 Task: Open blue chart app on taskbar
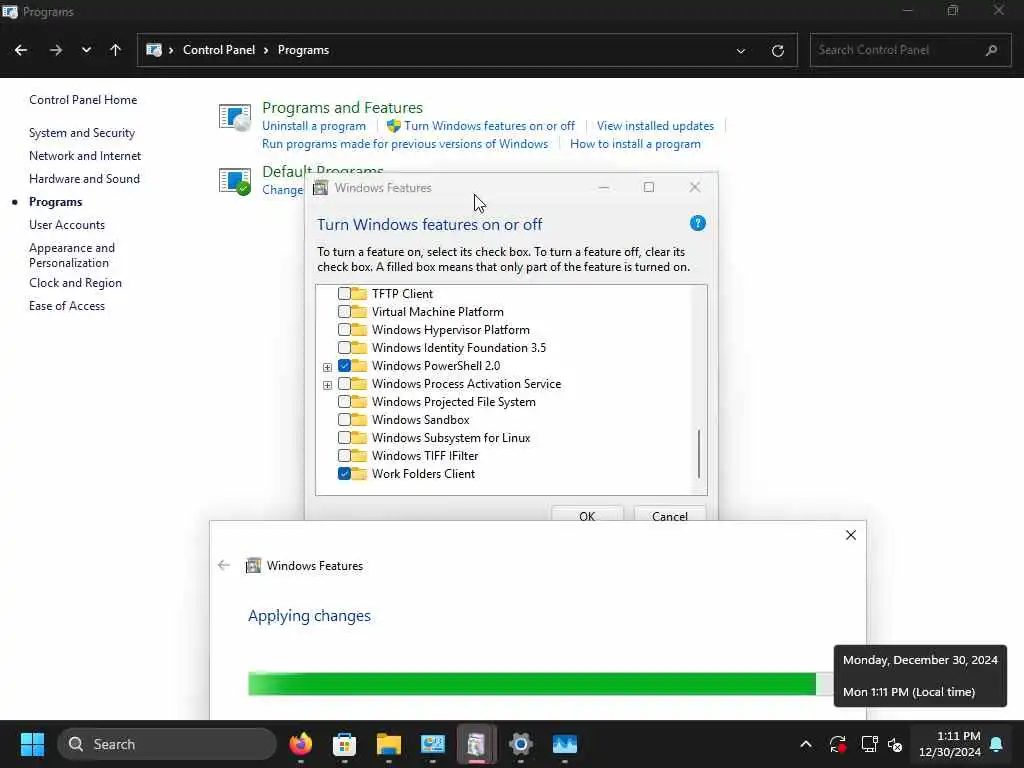tap(565, 744)
